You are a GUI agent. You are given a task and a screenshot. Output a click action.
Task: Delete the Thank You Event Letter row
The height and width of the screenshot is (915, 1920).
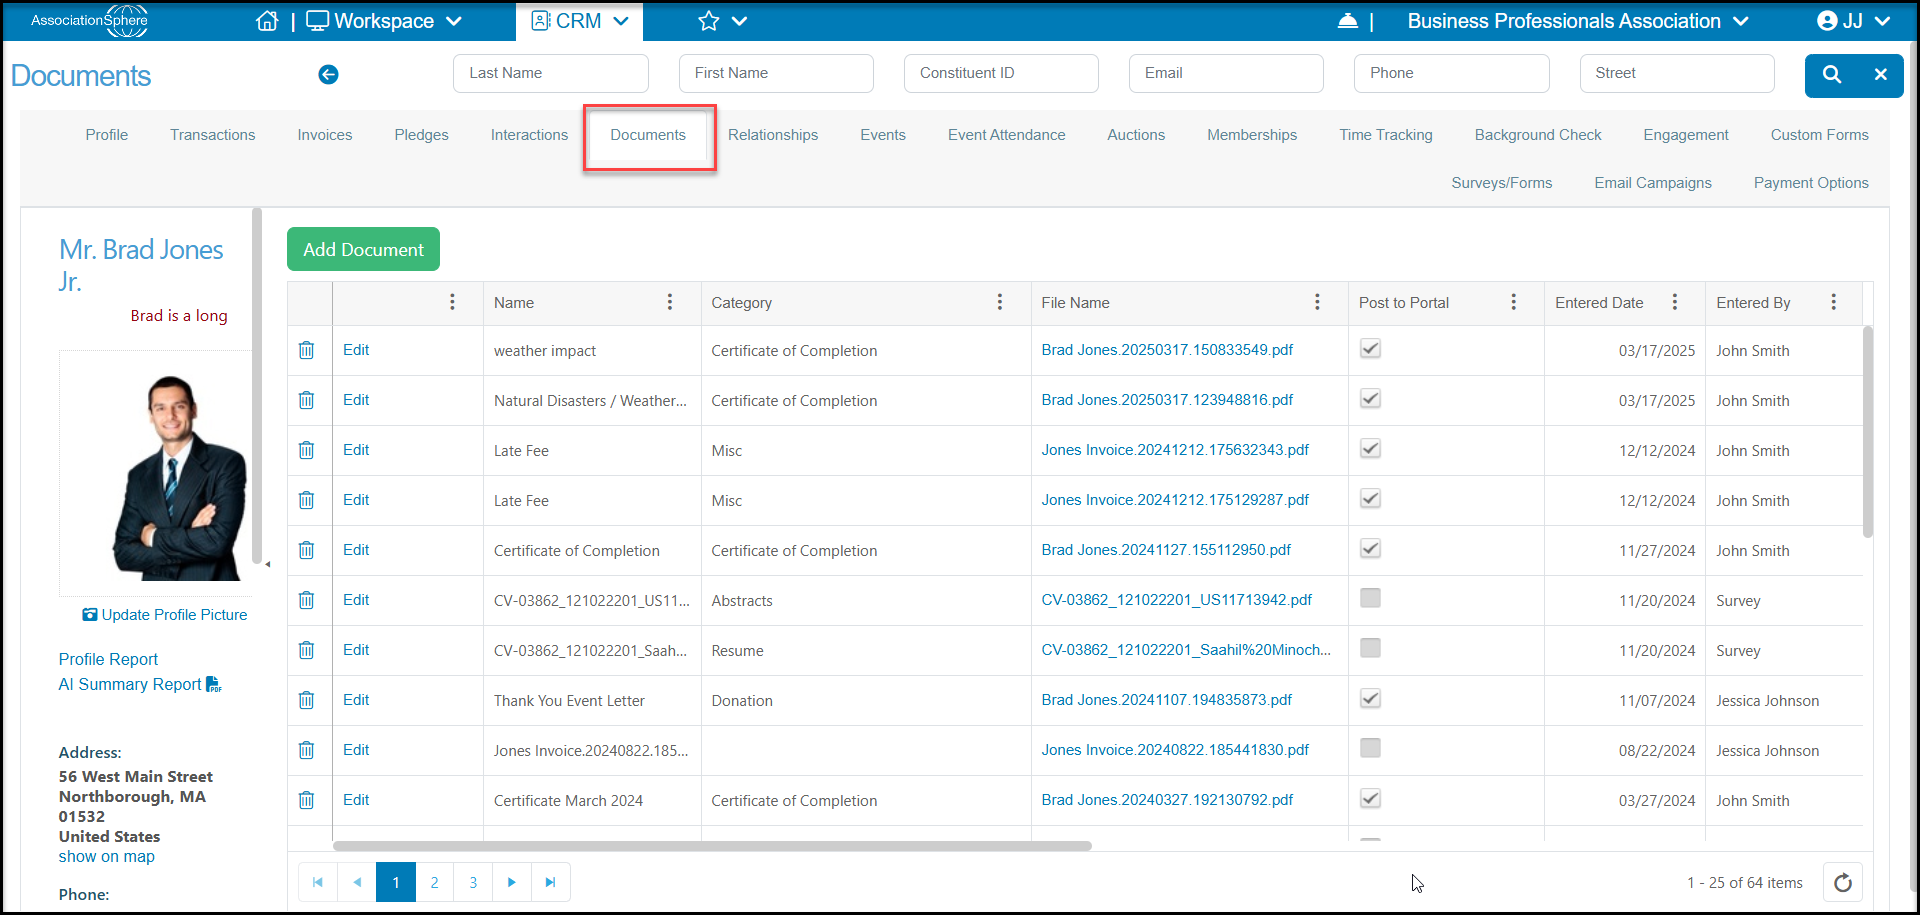coord(307,700)
